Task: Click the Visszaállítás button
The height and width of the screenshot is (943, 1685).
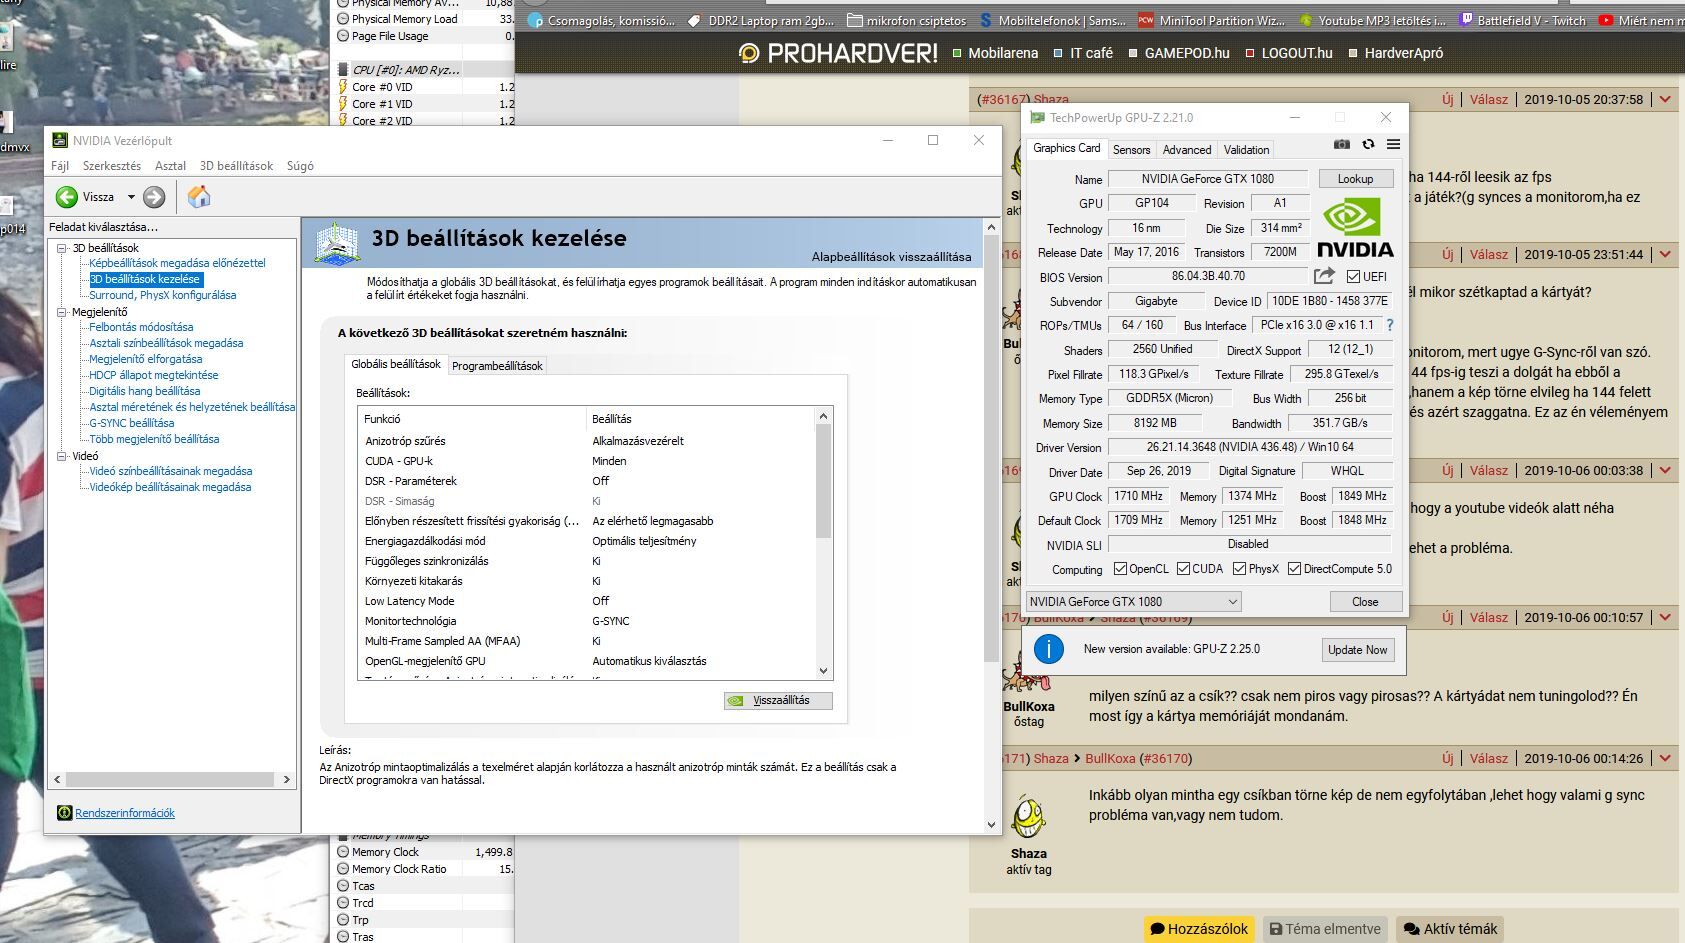Action: [x=778, y=700]
